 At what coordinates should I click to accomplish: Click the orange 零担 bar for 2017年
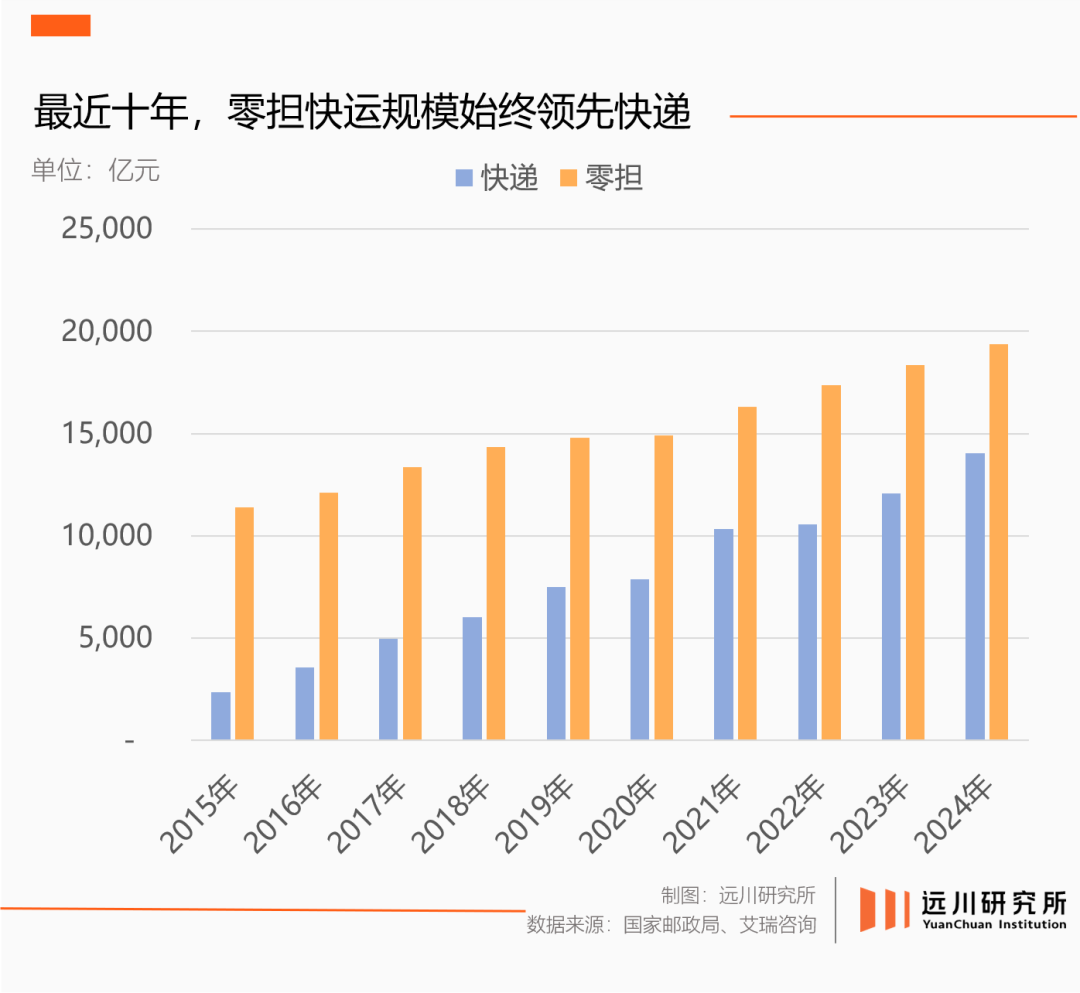(412, 604)
